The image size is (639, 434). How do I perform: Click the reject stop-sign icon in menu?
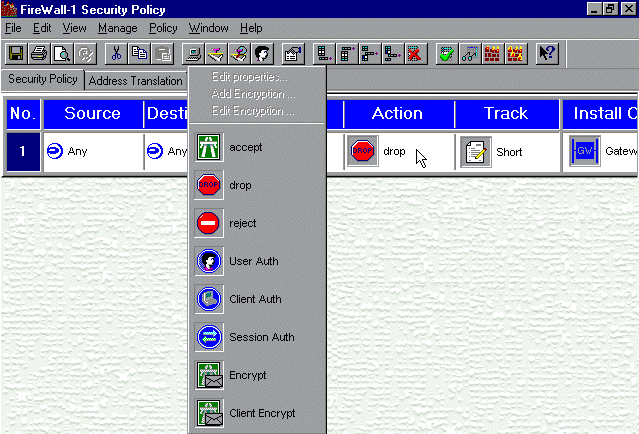[209, 223]
